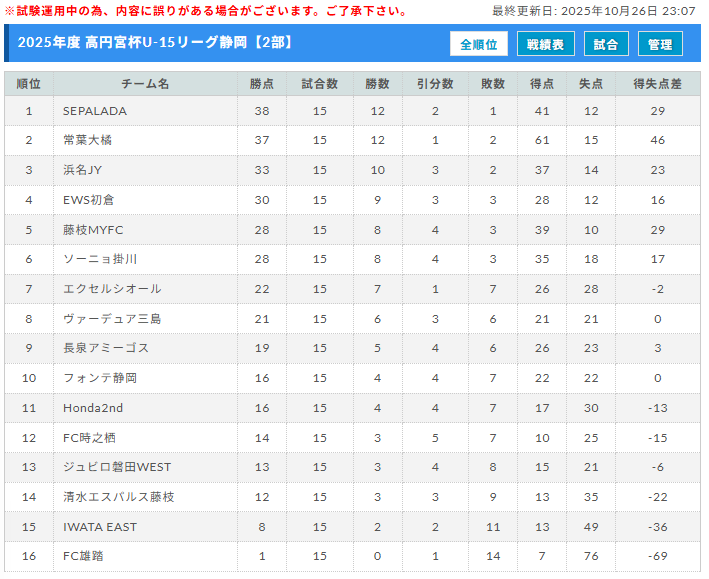Click the 得点 column header
Screen dimensions: 709x579
[x=542, y=84]
